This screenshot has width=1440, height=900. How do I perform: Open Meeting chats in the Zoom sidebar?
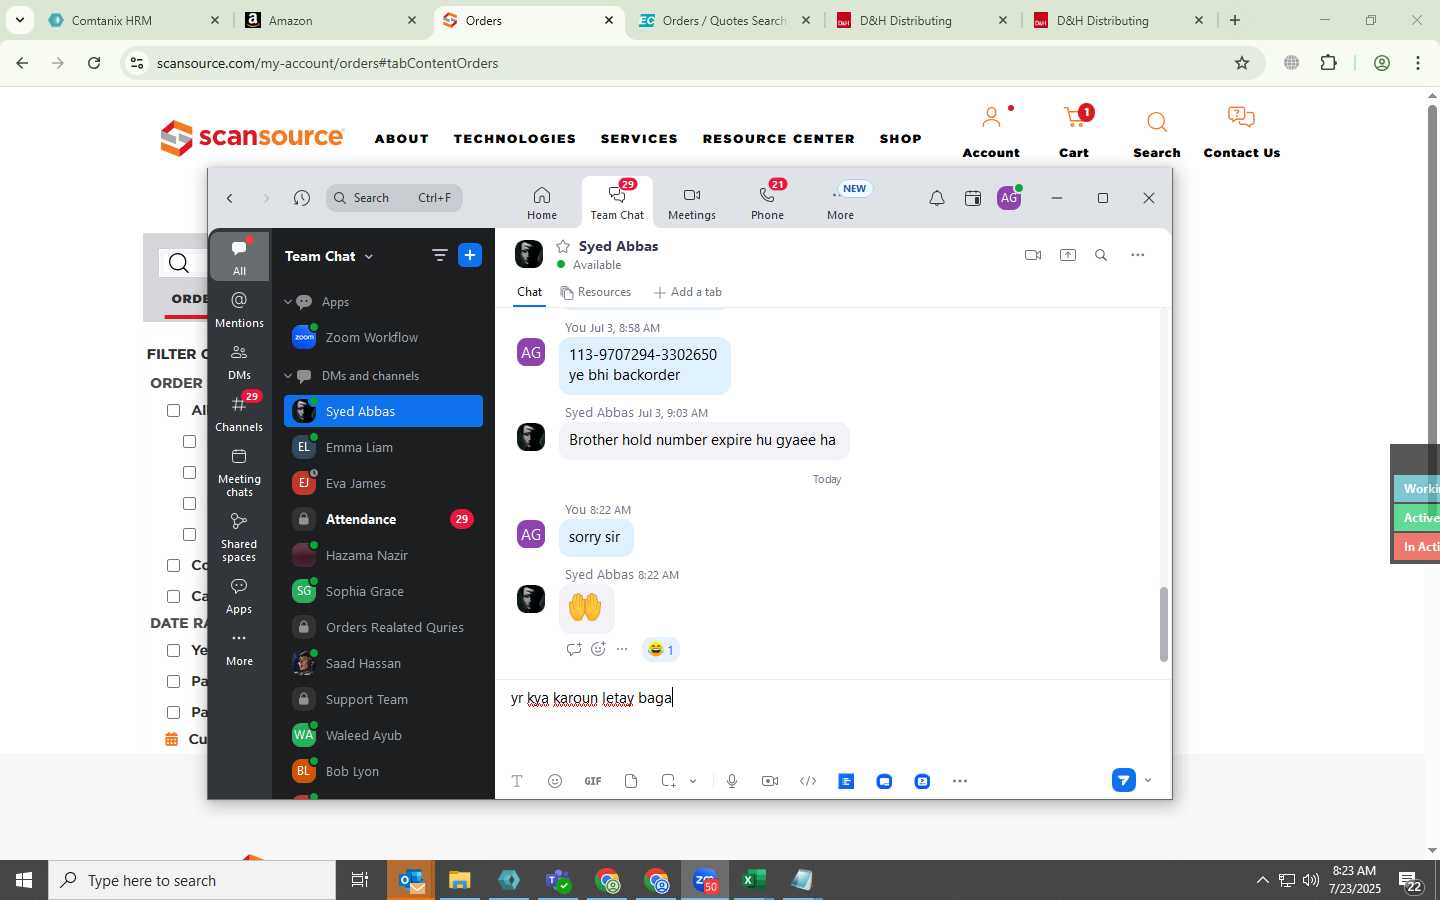click(x=239, y=472)
